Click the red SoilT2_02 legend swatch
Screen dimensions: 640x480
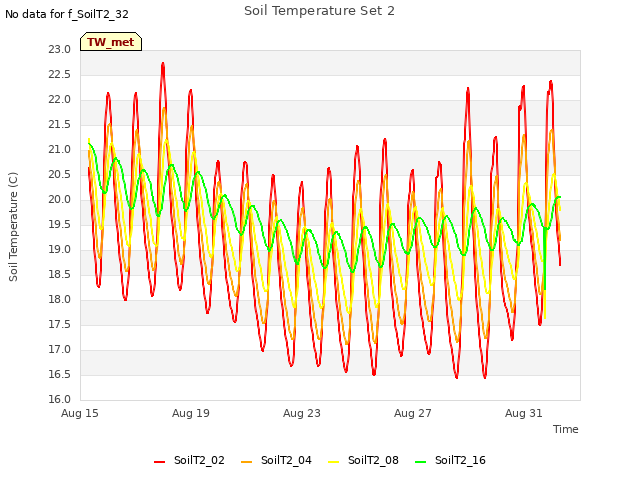[x=159, y=462]
